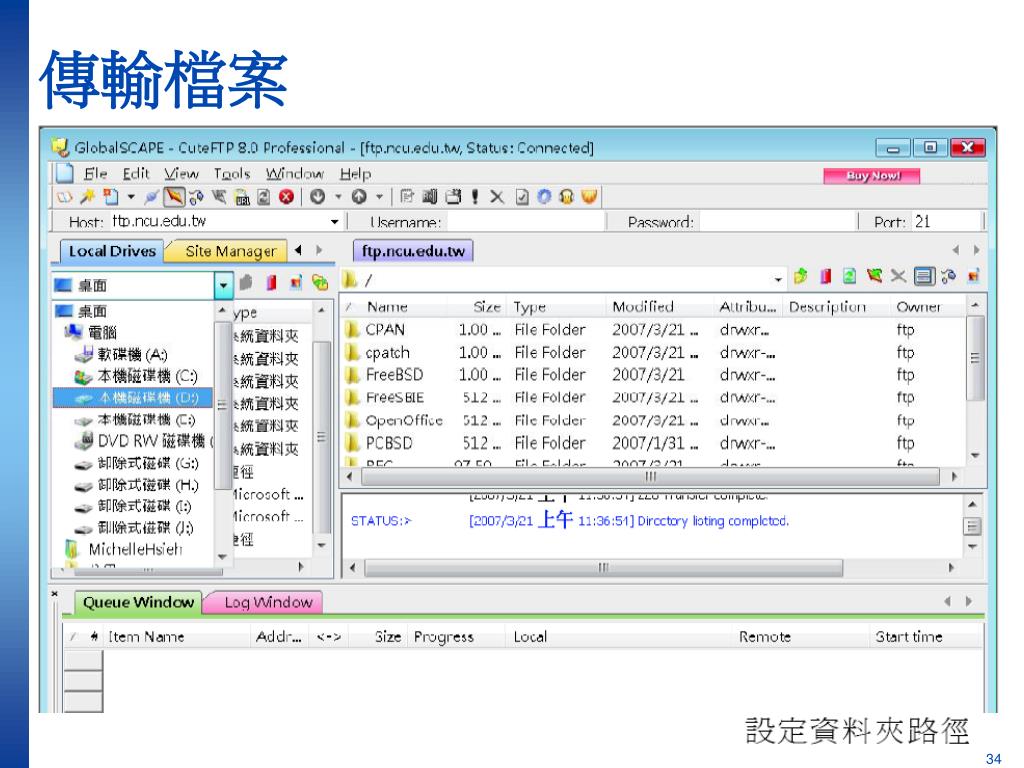Viewport: 1024px width, 768px height.
Task: Toggle remote pane list view button
Action: coord(923,276)
